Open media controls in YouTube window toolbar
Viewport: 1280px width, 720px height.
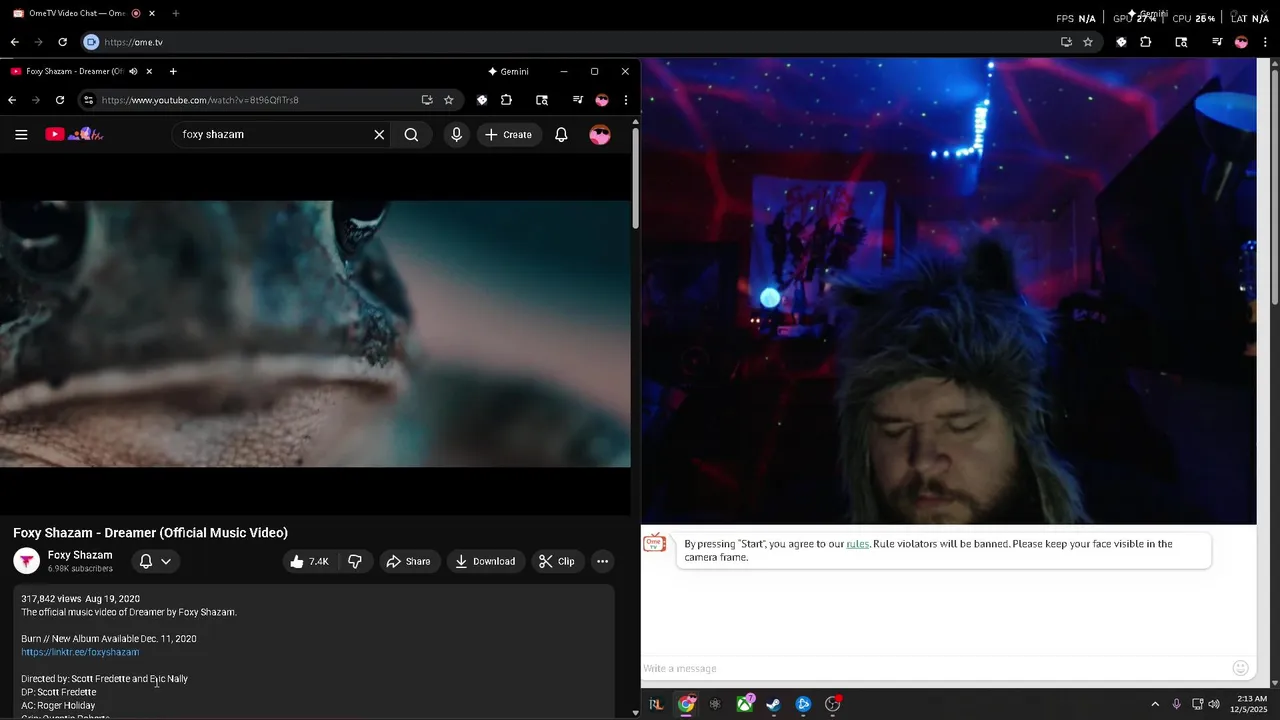[x=577, y=100]
